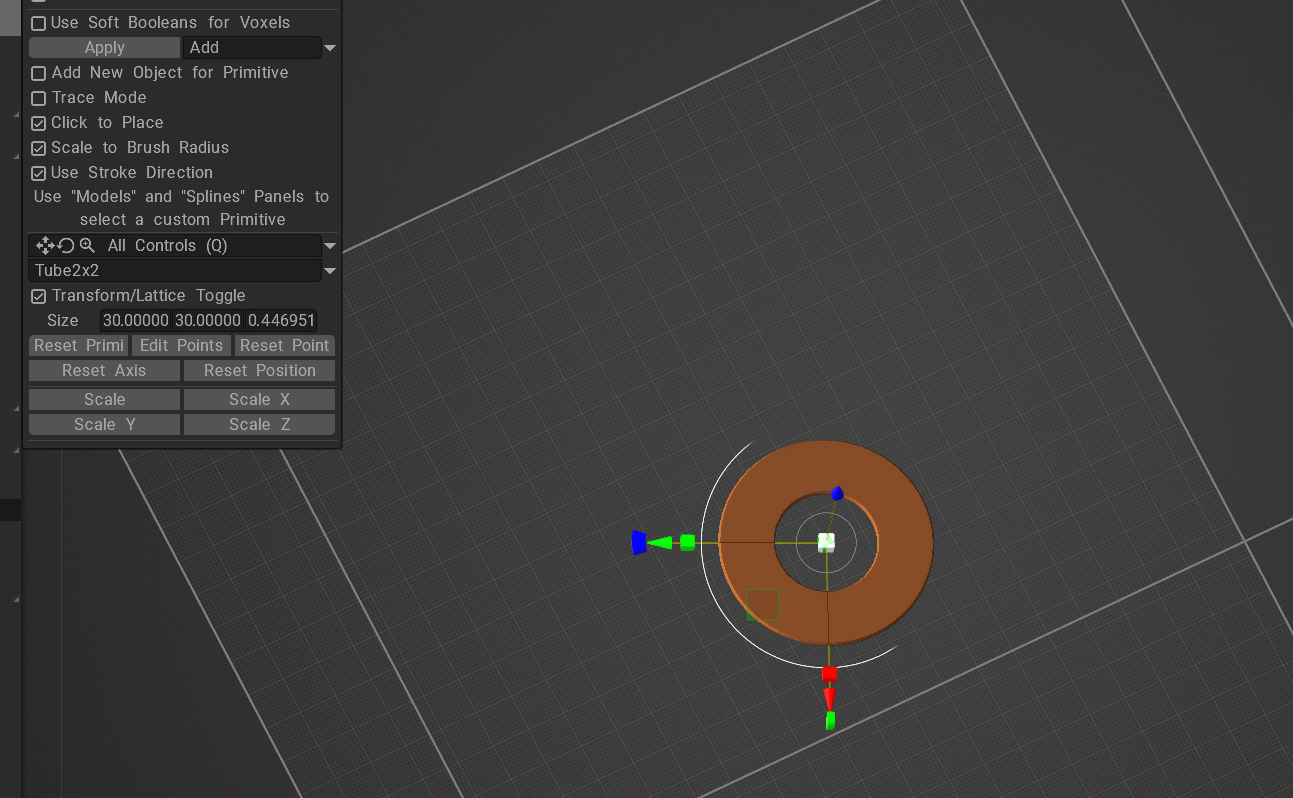
Task: Click the Reset Axis button
Action: (104, 370)
